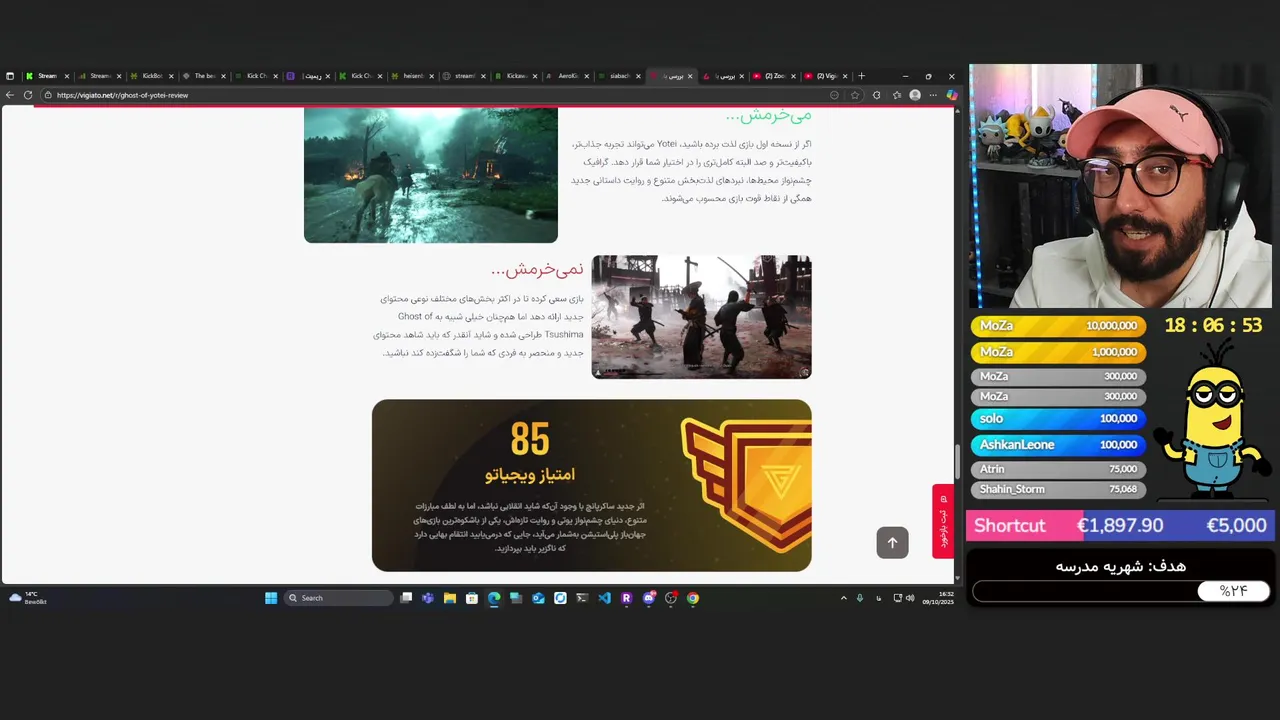Screen dimensions: 1280x720
Task: Open the rainy village horse screenshot
Action: coord(431,174)
